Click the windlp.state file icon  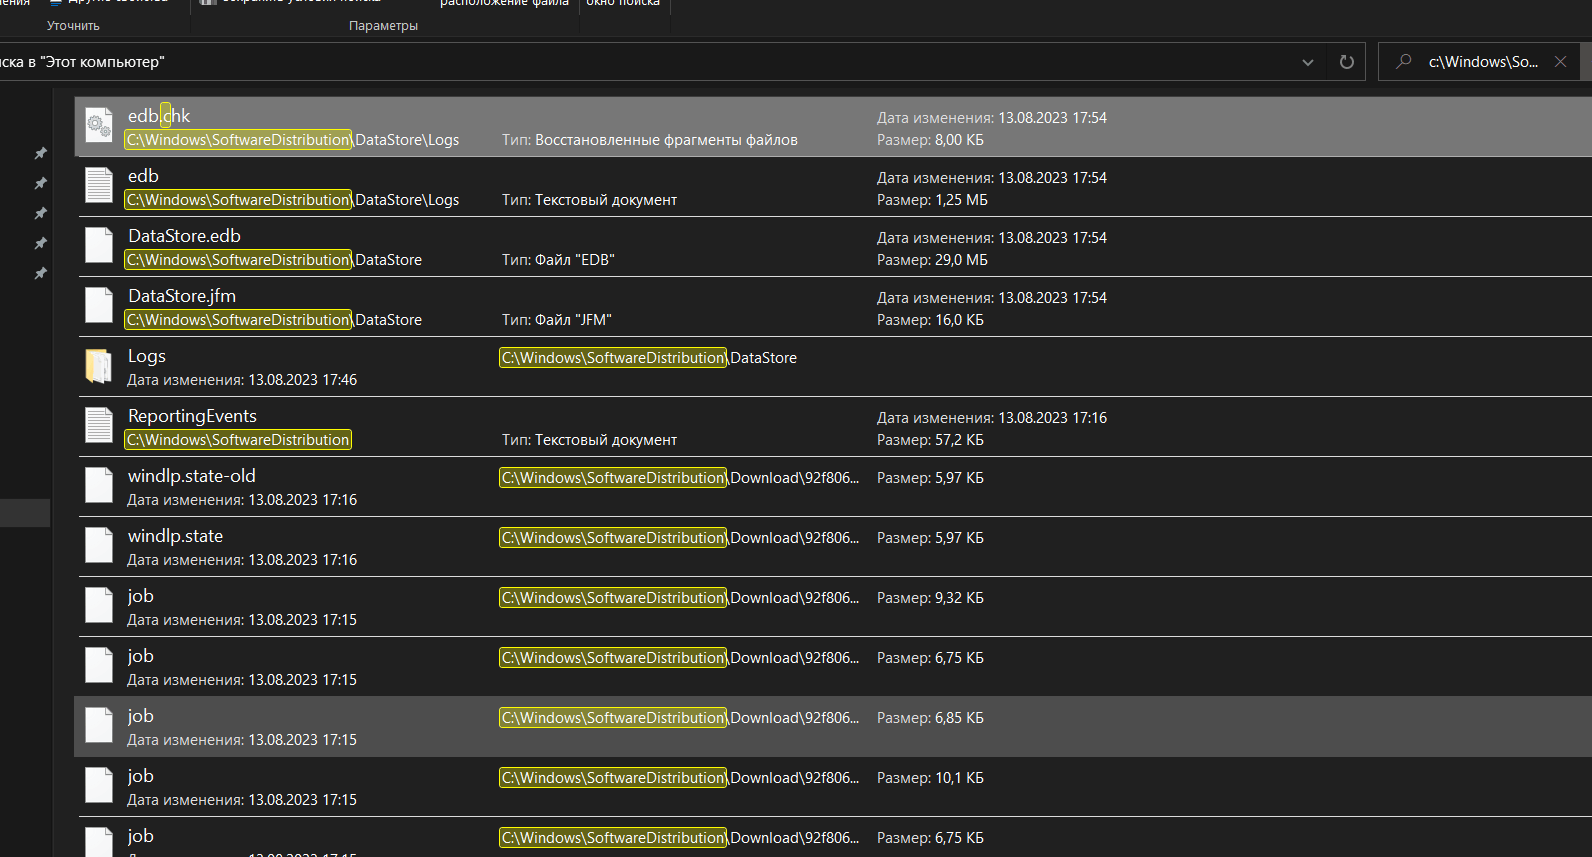click(x=99, y=545)
